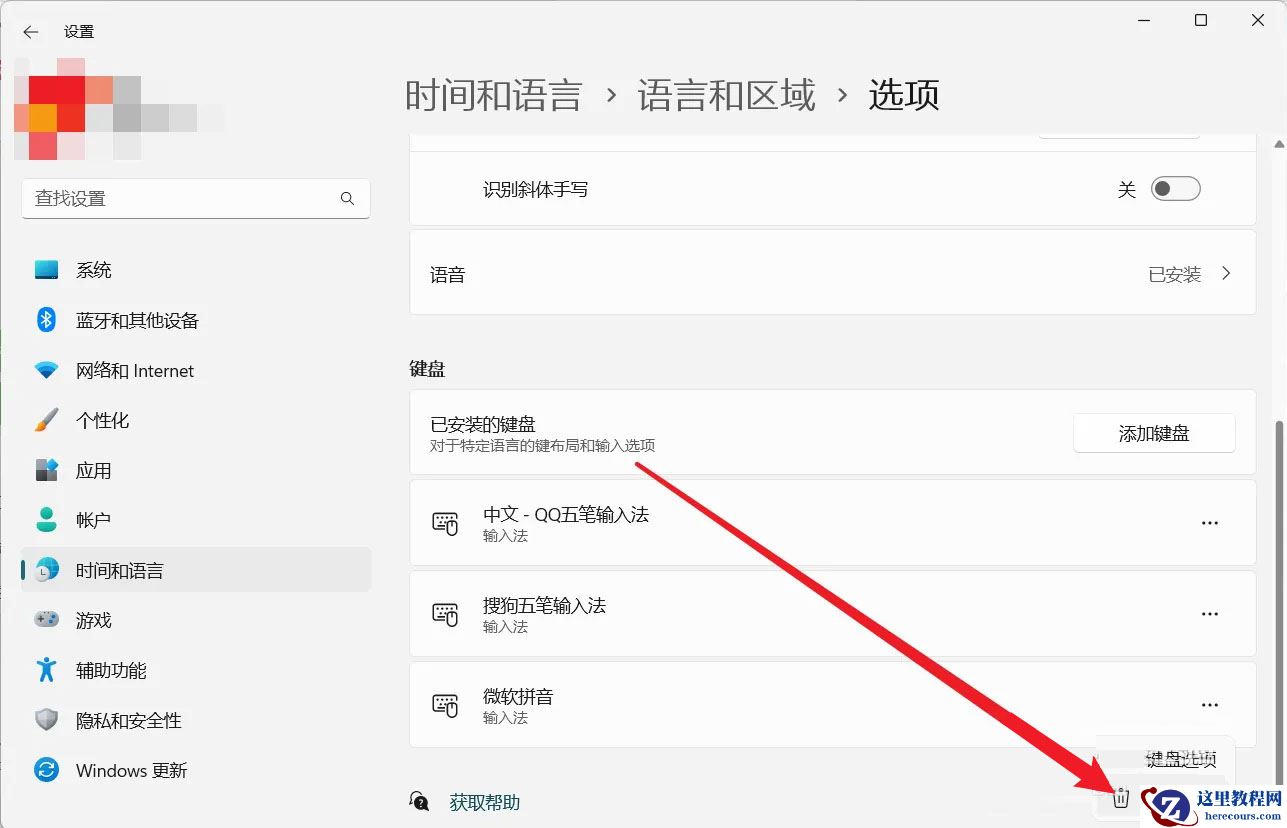The width and height of the screenshot is (1287, 828).
Task: 打开 QQ五笔输入法的更多选项菜单
Action: pos(1210,522)
